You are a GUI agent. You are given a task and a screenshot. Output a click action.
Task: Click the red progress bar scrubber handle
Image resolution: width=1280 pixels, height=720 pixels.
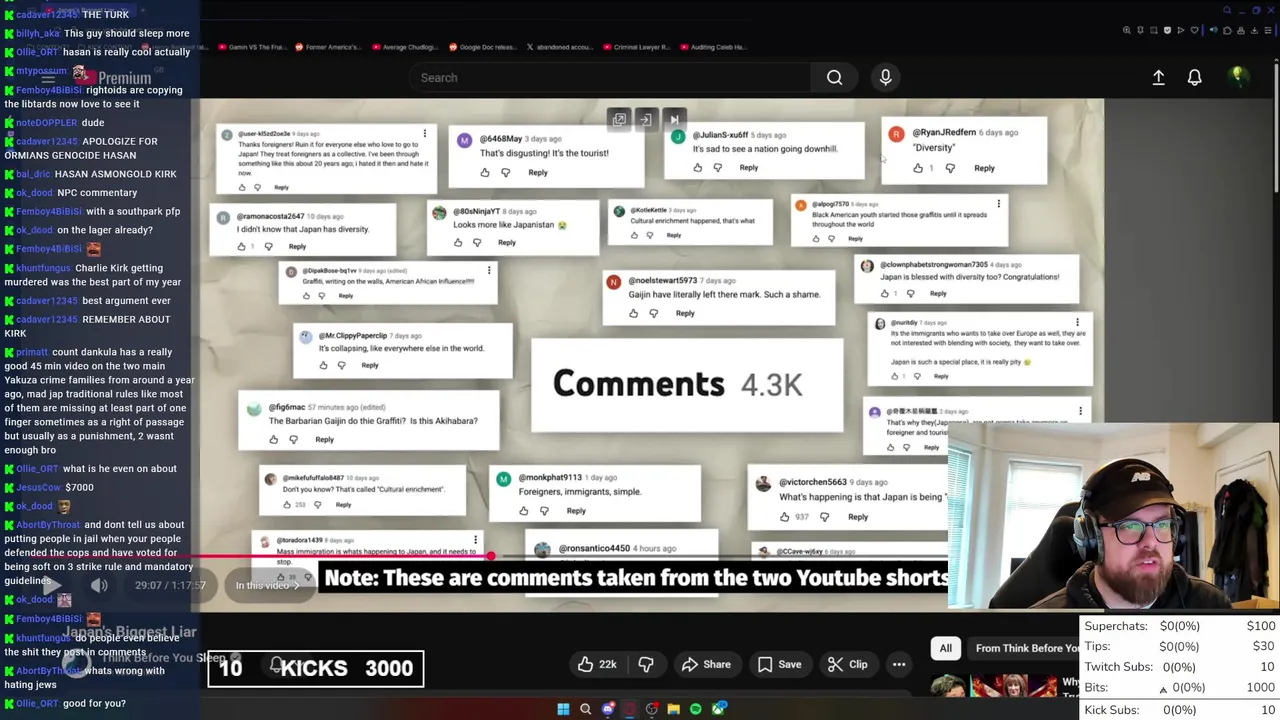[x=490, y=556]
